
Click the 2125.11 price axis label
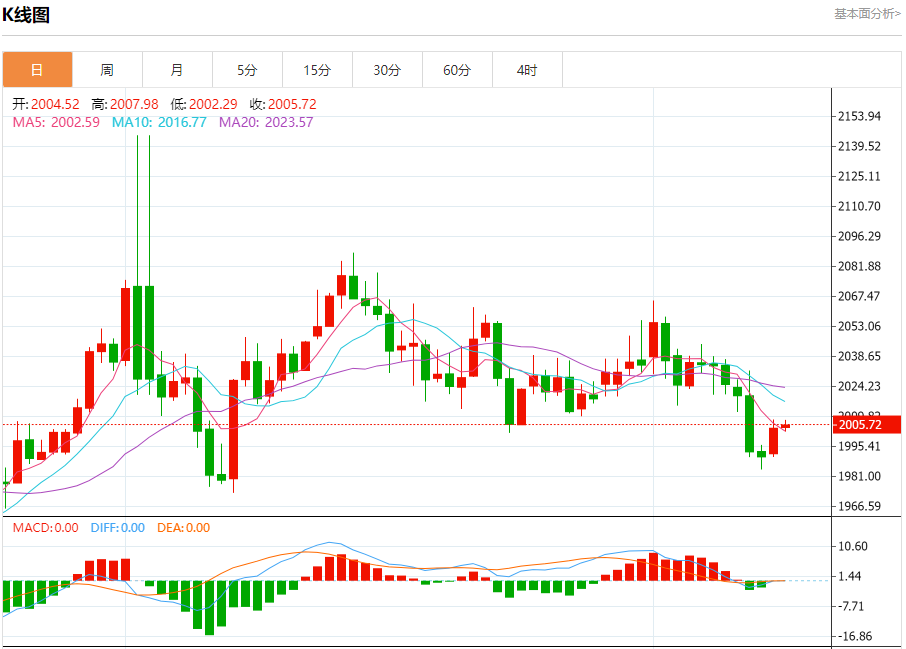[860, 176]
